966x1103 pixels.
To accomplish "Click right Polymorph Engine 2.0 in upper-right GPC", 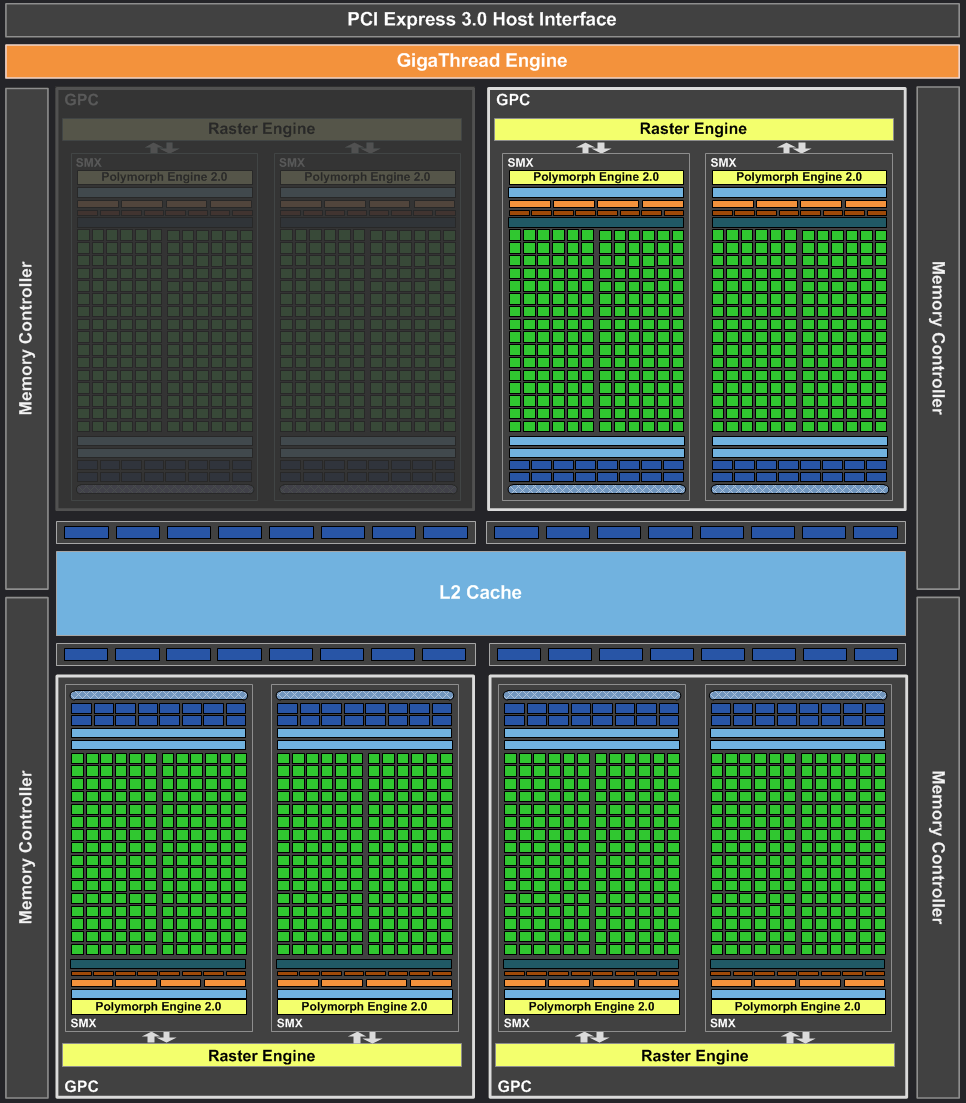I will point(799,177).
